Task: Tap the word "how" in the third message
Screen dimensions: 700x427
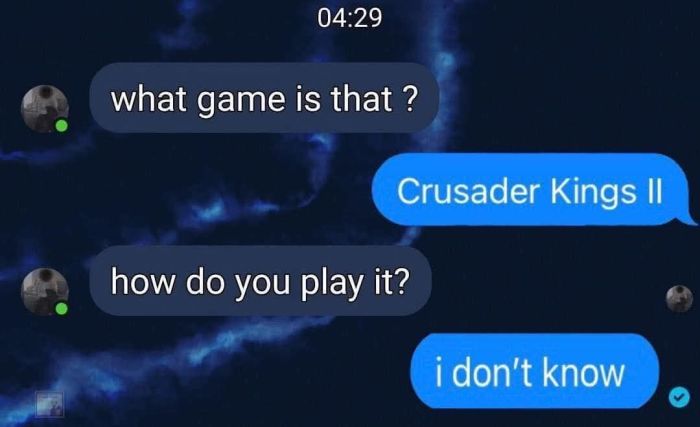Action: click(x=143, y=281)
